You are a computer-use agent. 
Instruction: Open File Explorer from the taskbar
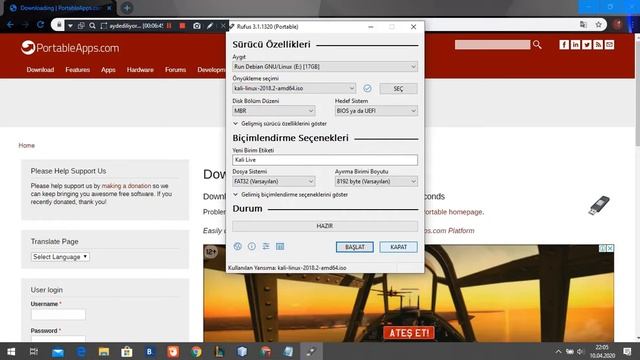(104, 351)
